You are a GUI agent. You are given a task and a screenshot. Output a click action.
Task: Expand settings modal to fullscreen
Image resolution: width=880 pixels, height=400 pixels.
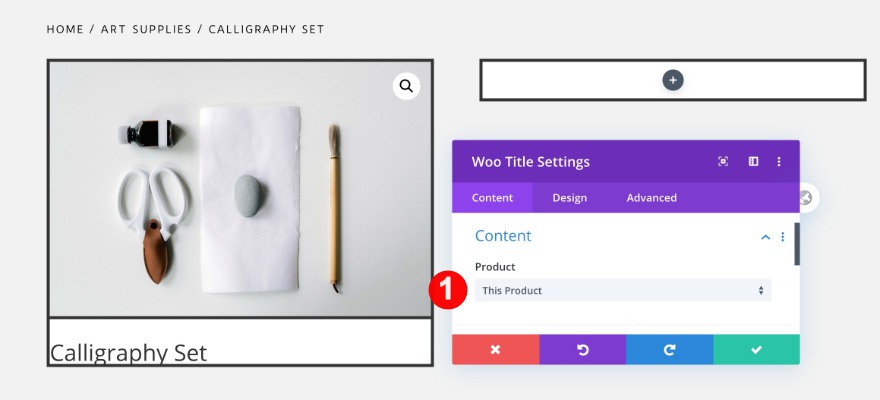723,162
